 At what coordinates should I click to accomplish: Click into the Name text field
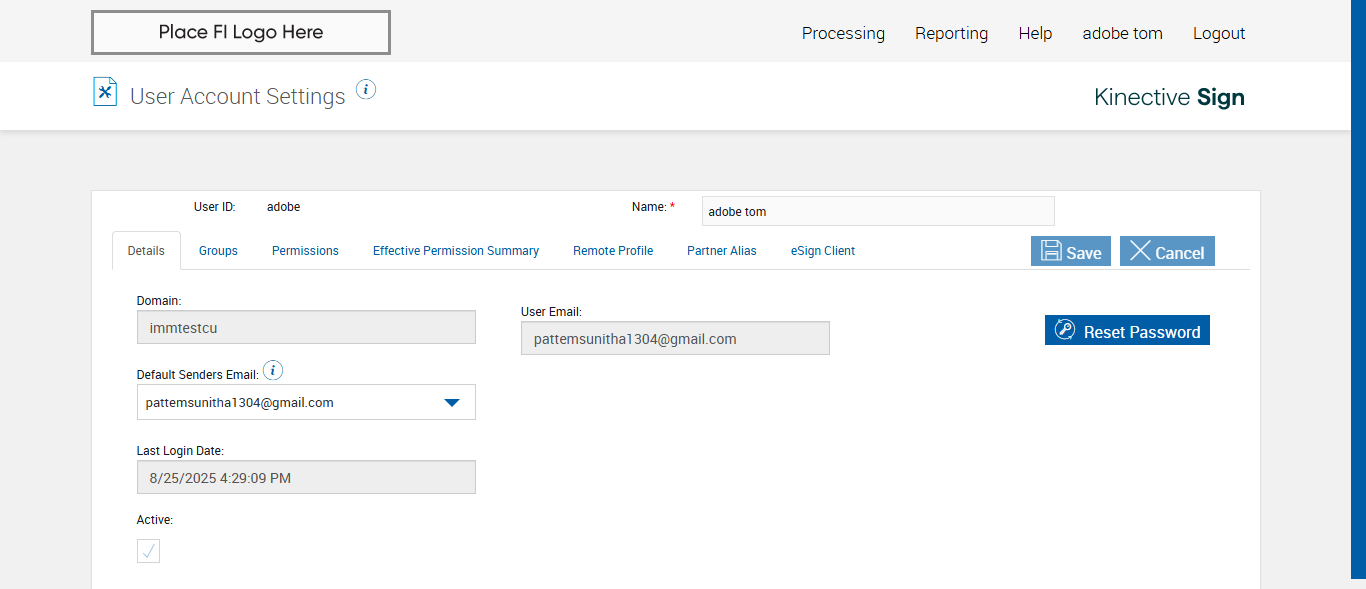point(877,211)
